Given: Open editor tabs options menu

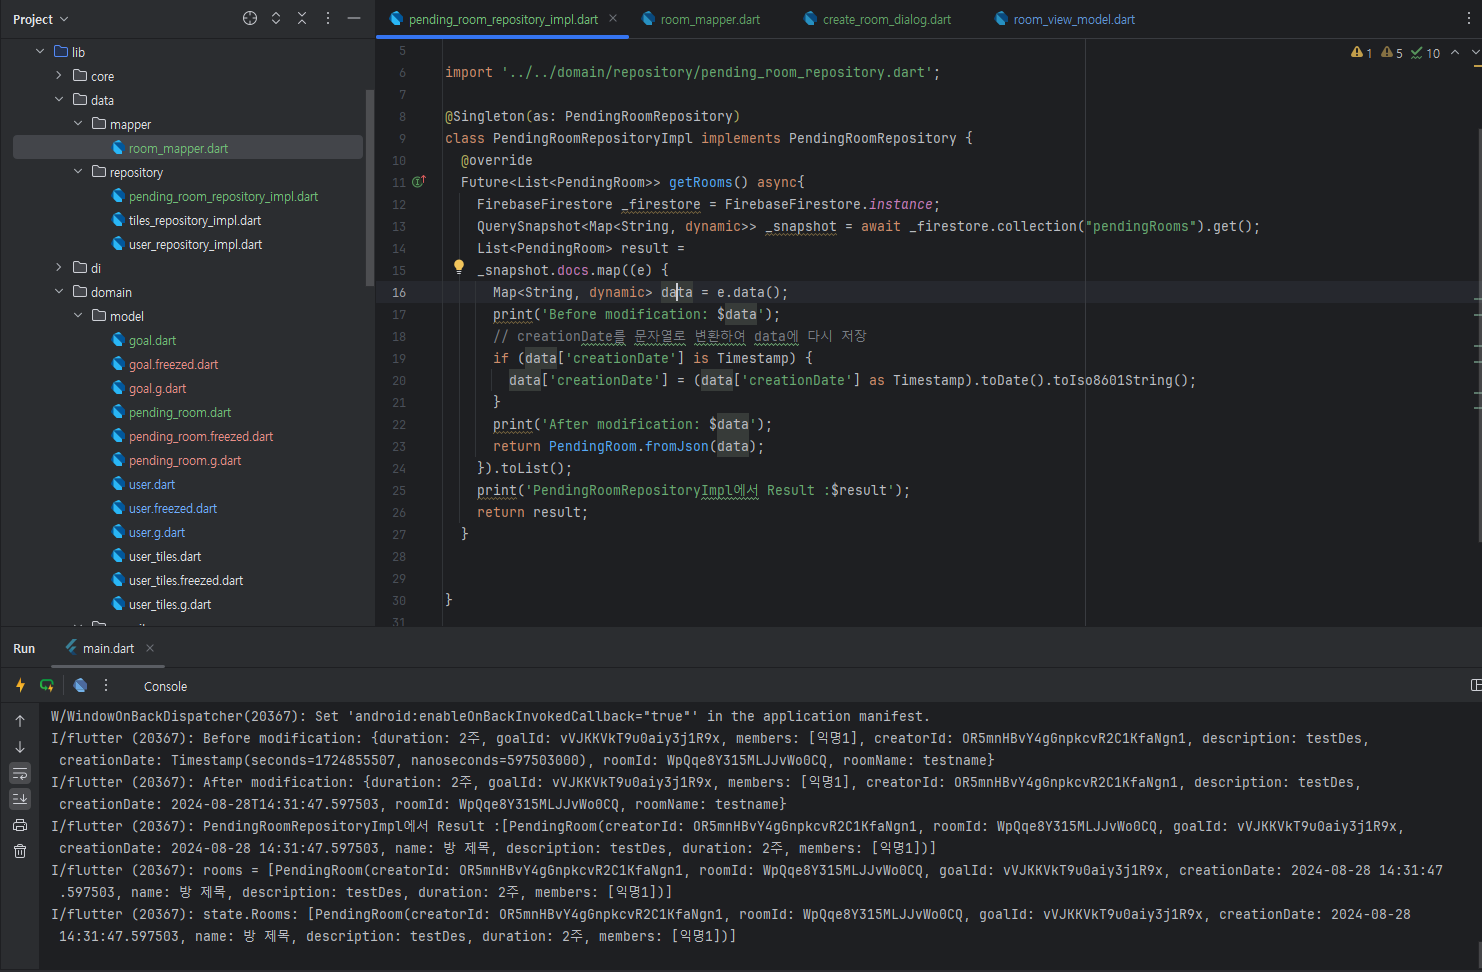Looking at the screenshot, I should click(1468, 18).
